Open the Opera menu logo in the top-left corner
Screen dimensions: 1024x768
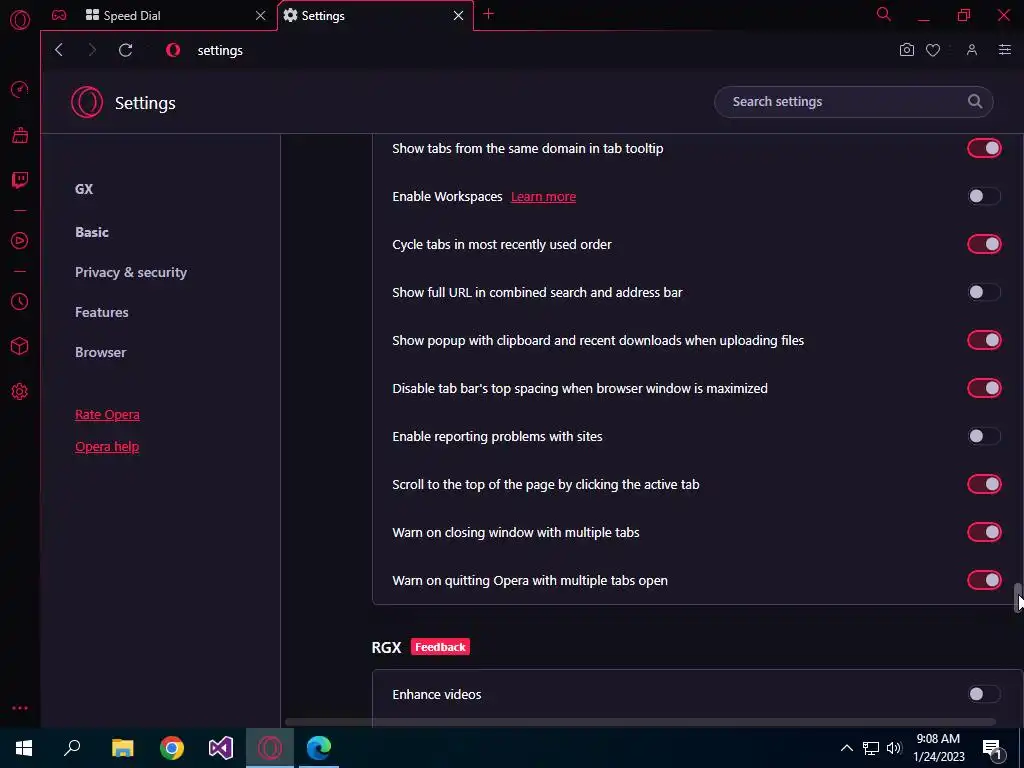point(20,20)
